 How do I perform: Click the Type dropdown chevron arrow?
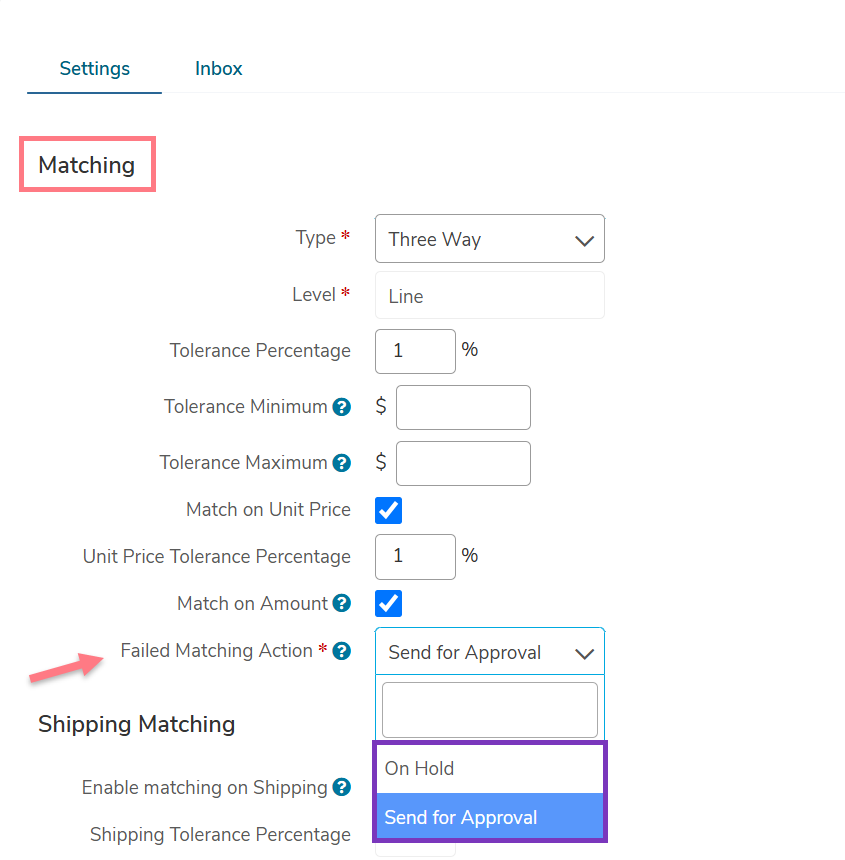pyautogui.click(x=585, y=240)
